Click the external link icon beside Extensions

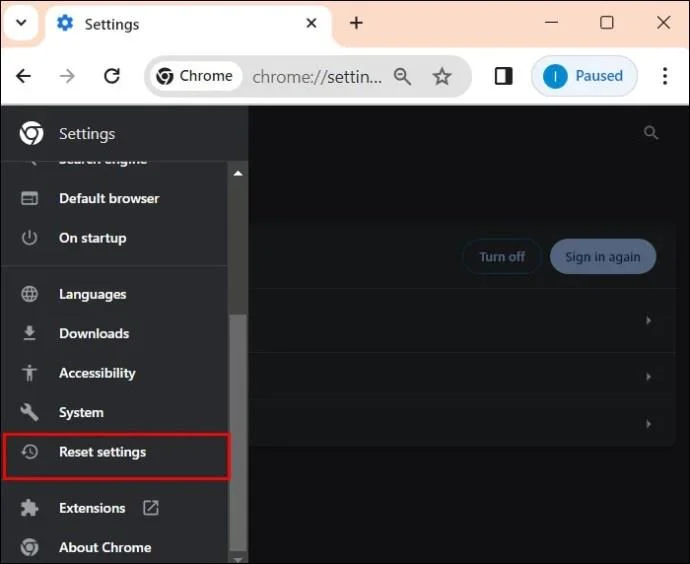150,508
